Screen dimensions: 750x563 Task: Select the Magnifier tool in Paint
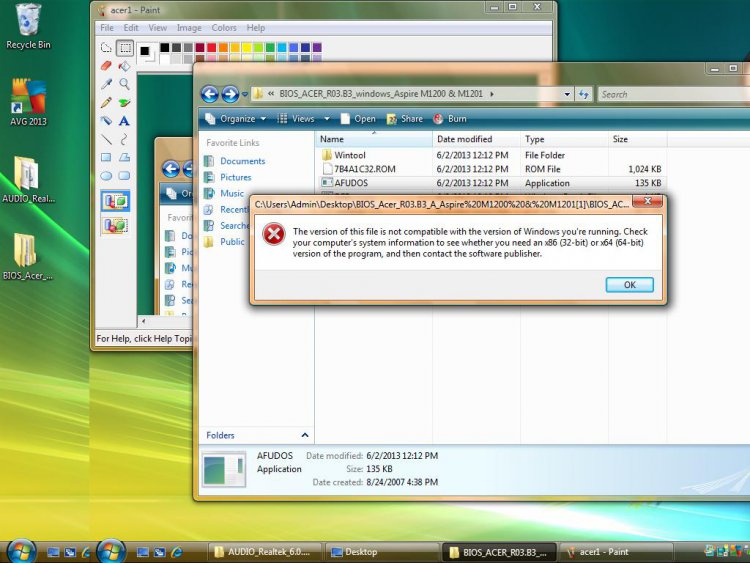125,84
